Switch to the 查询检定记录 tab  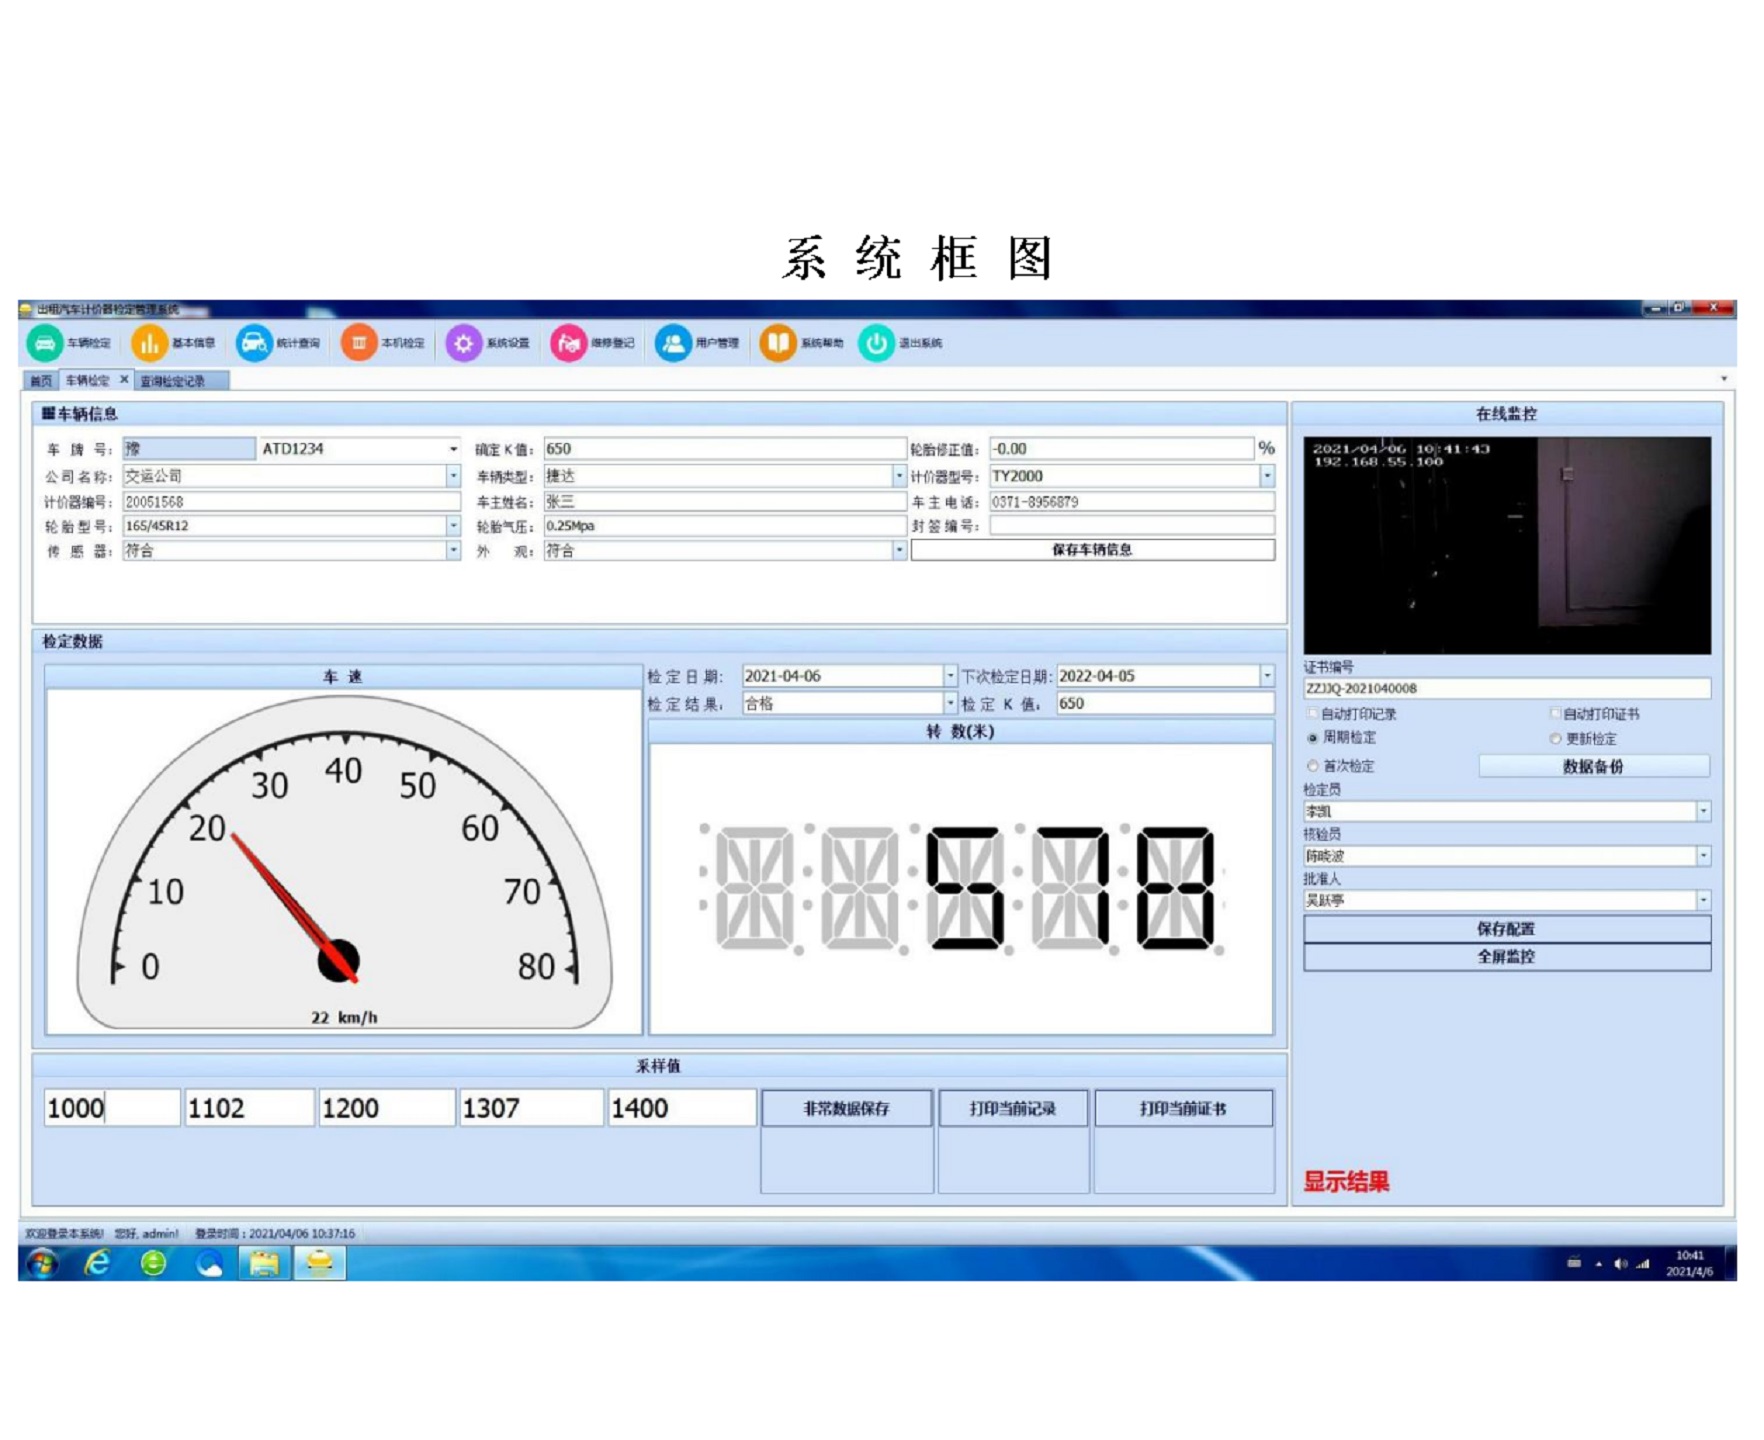173,381
